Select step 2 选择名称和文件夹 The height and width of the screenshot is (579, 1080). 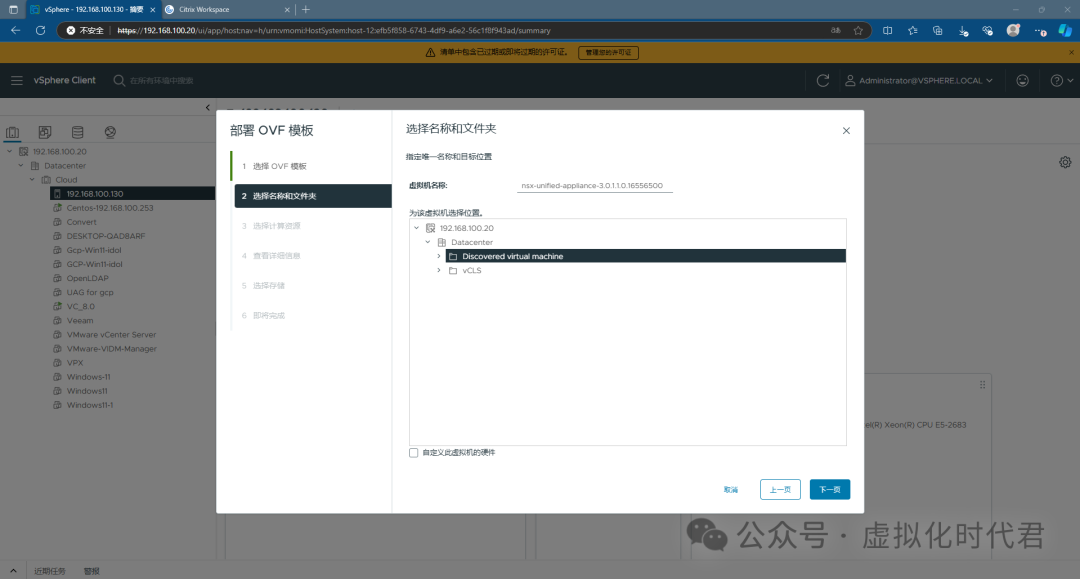[313, 196]
